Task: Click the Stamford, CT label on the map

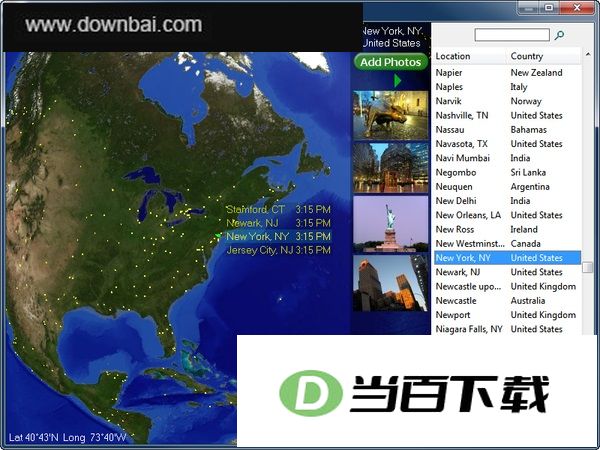Action: coord(256,209)
